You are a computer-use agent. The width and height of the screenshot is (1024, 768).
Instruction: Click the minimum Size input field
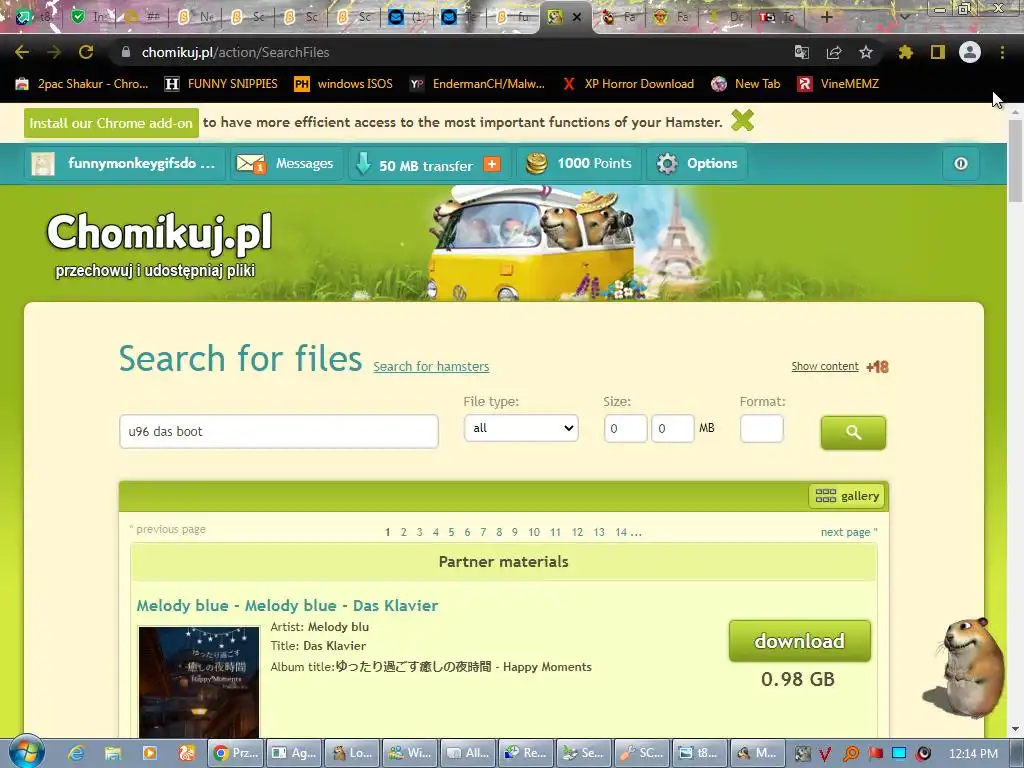tap(625, 428)
